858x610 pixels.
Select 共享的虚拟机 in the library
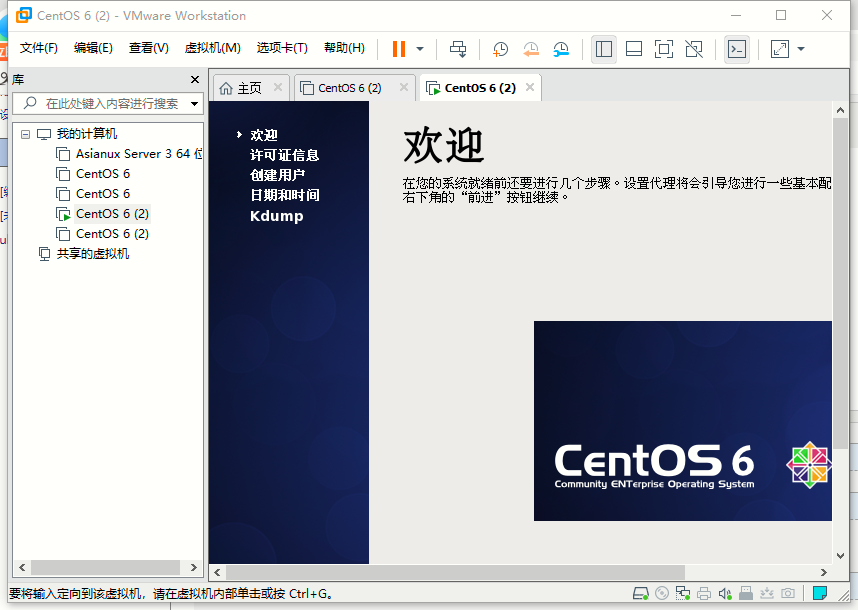point(92,254)
